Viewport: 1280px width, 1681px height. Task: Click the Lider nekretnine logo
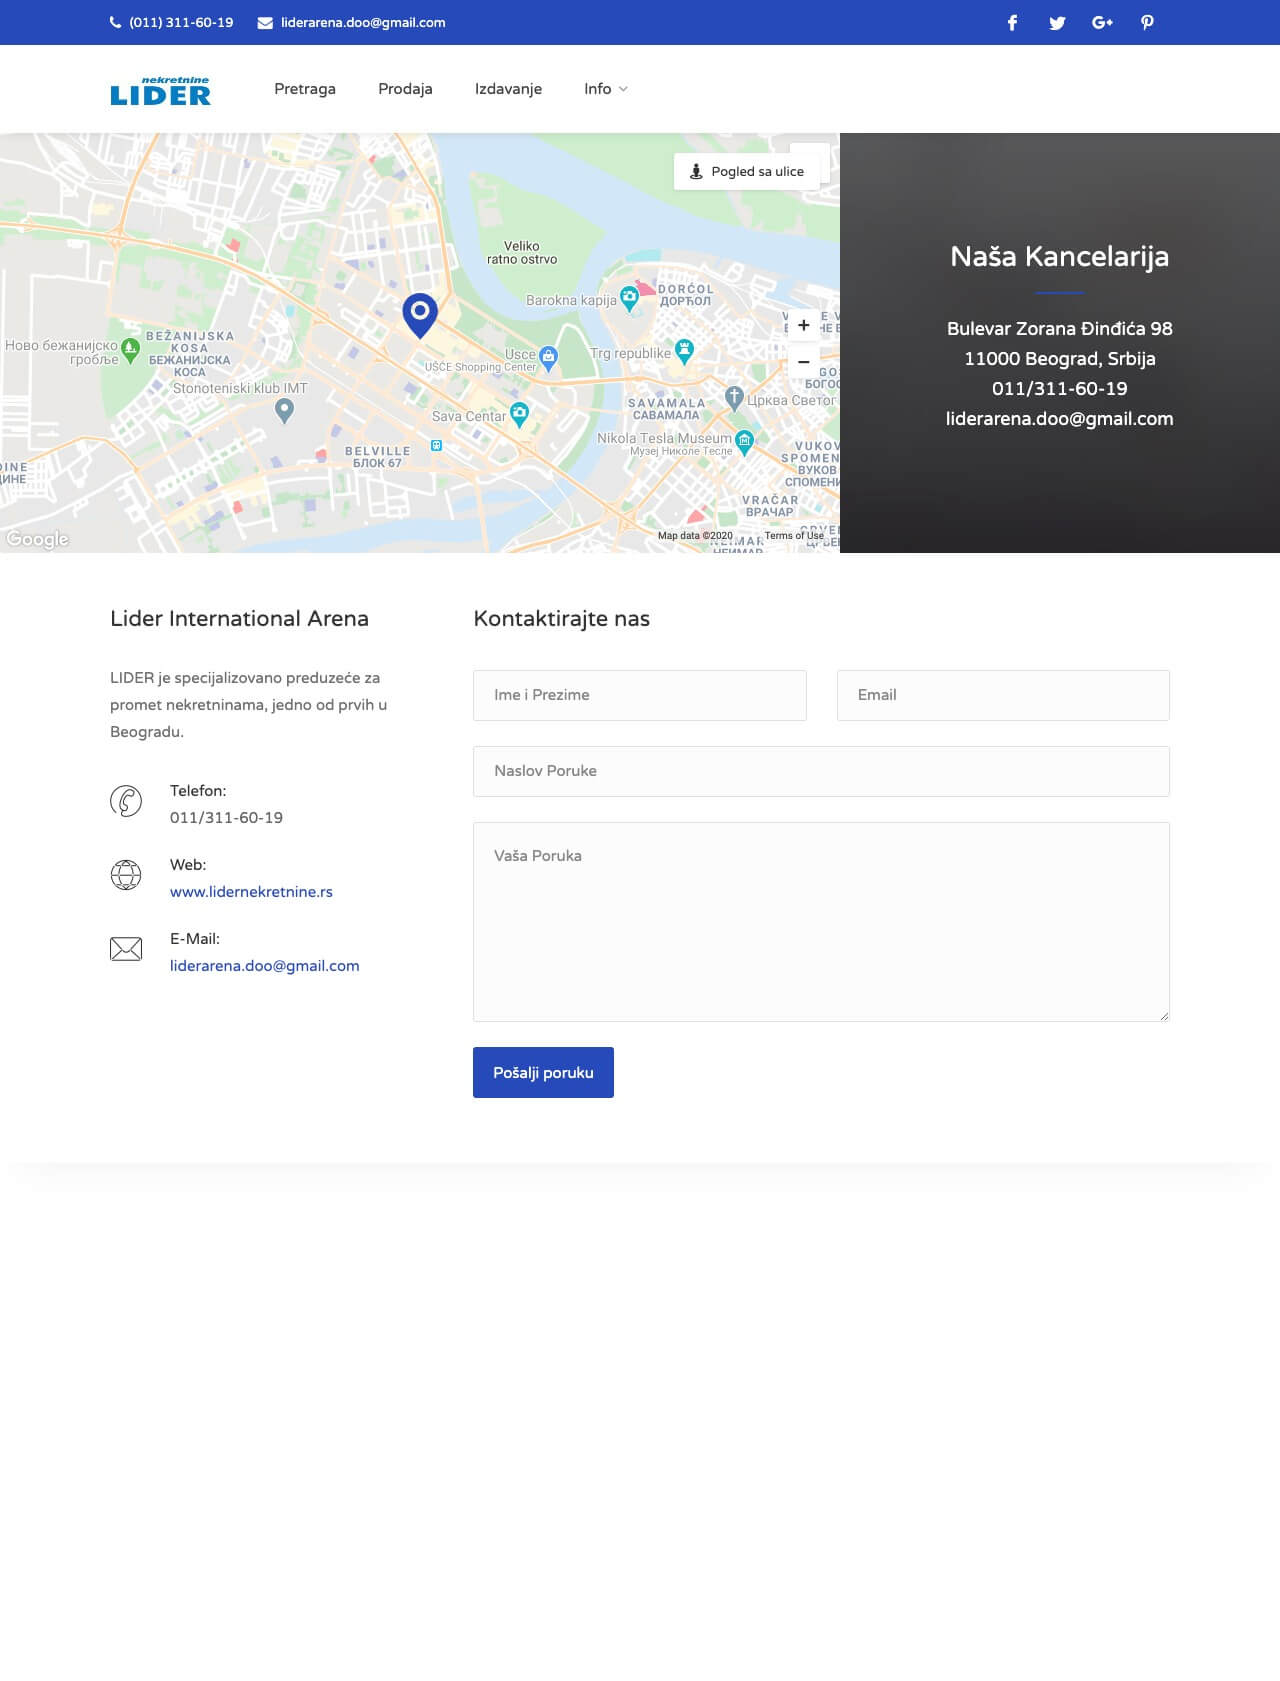160,90
